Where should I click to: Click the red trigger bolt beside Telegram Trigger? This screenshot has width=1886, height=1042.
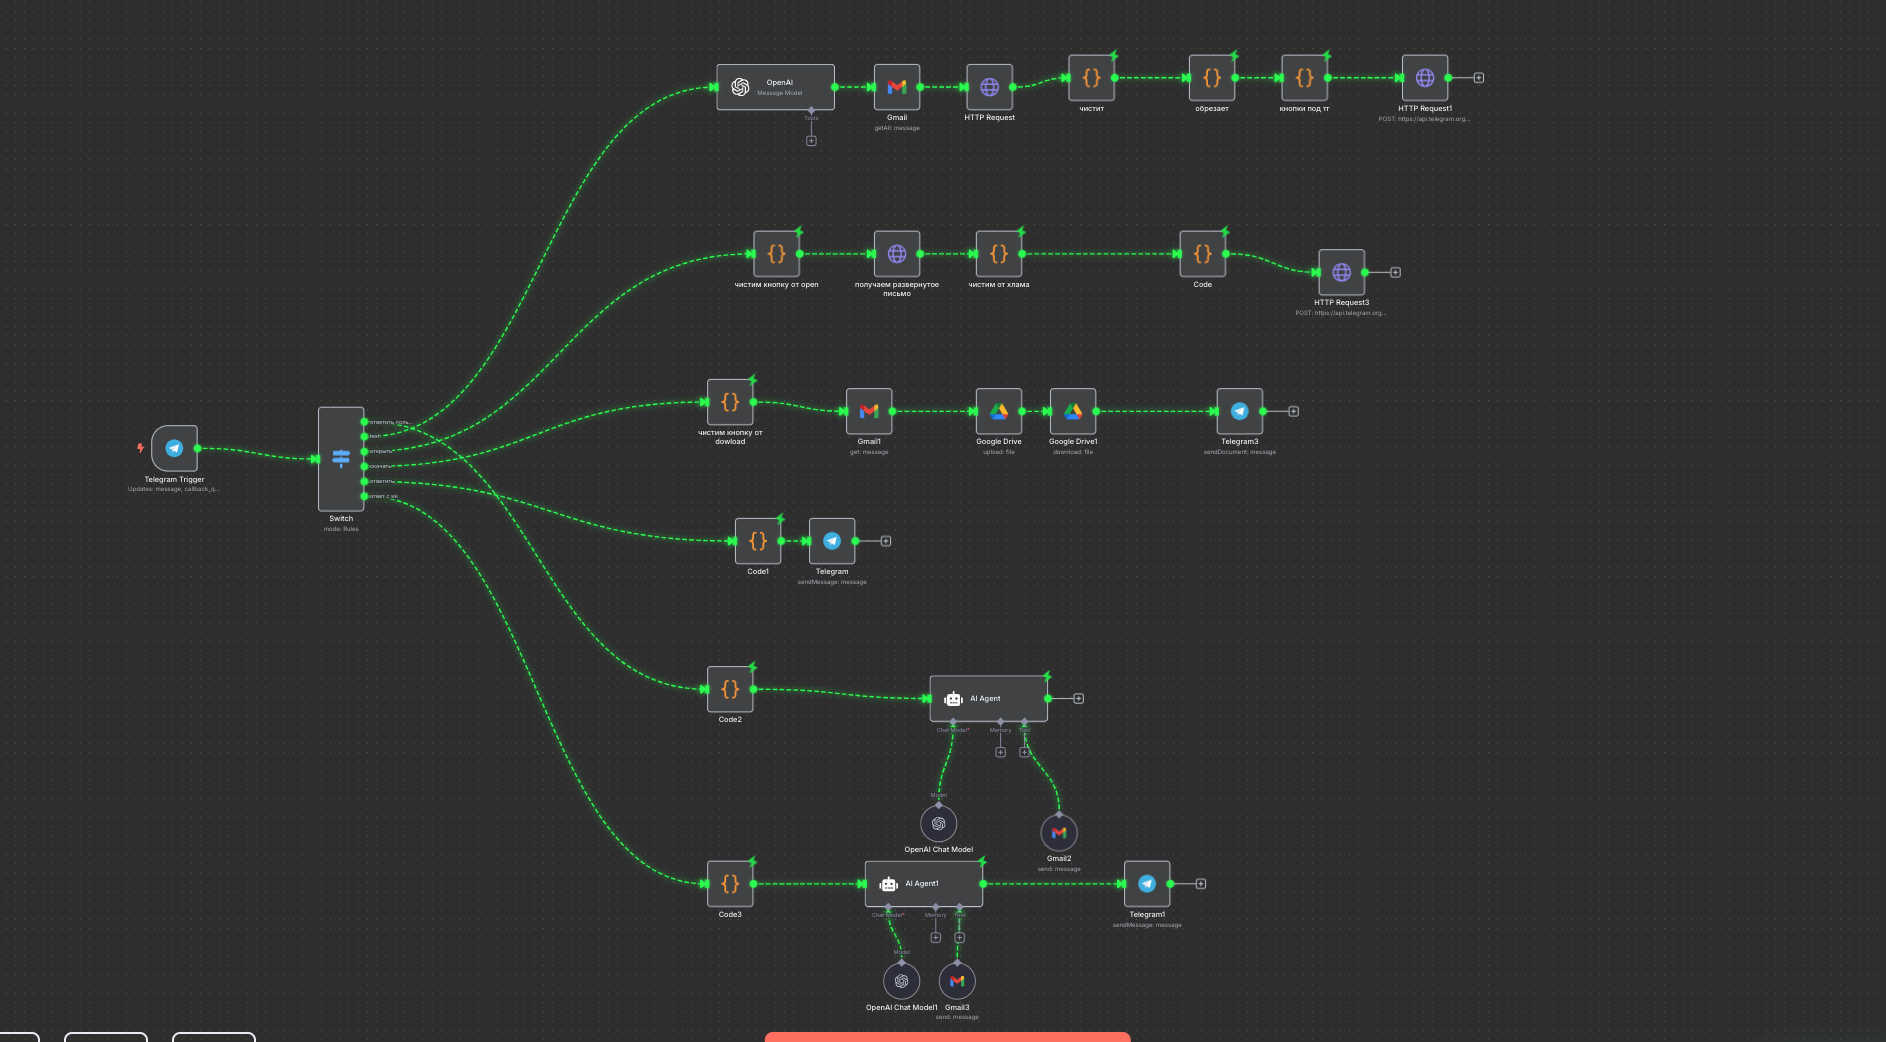point(140,448)
